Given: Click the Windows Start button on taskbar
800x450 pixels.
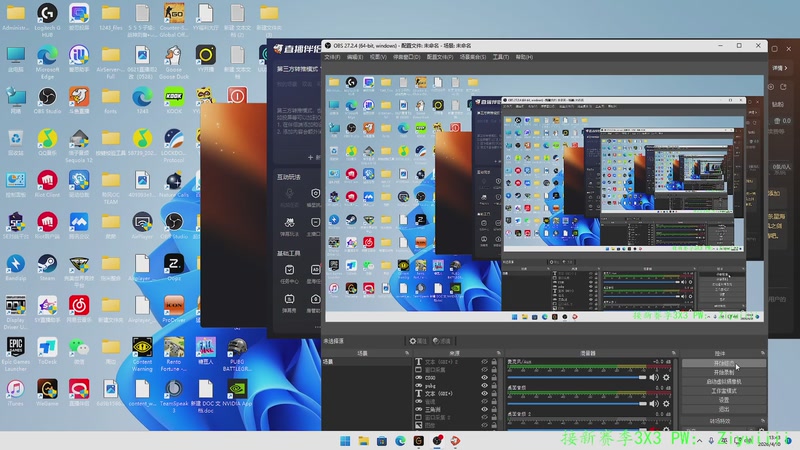Looking at the screenshot, I should point(345,440).
